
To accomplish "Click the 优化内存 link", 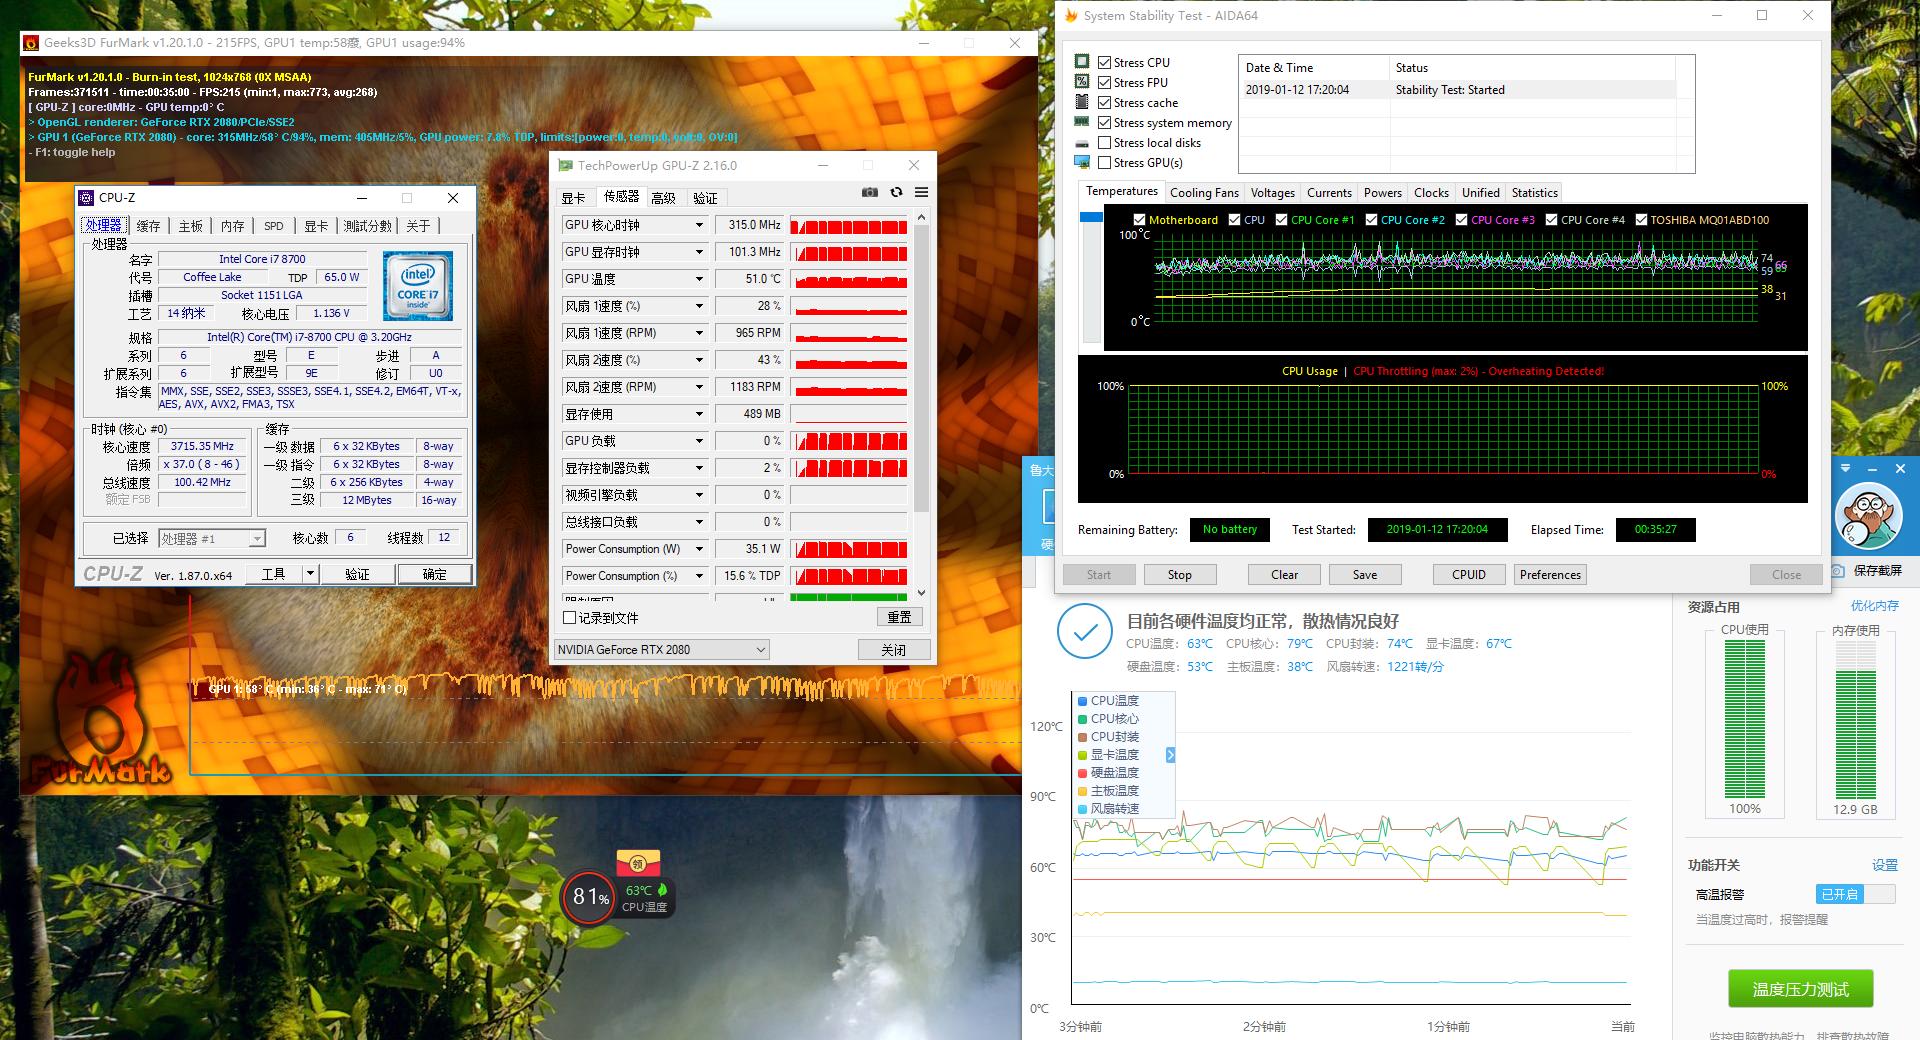I will [1874, 606].
